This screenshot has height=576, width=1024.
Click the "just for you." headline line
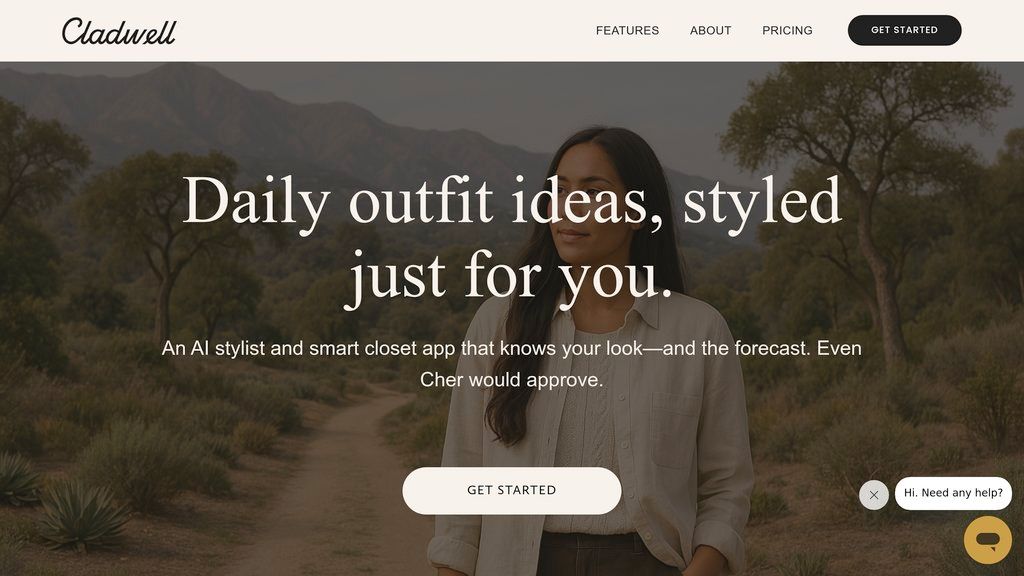(511, 277)
